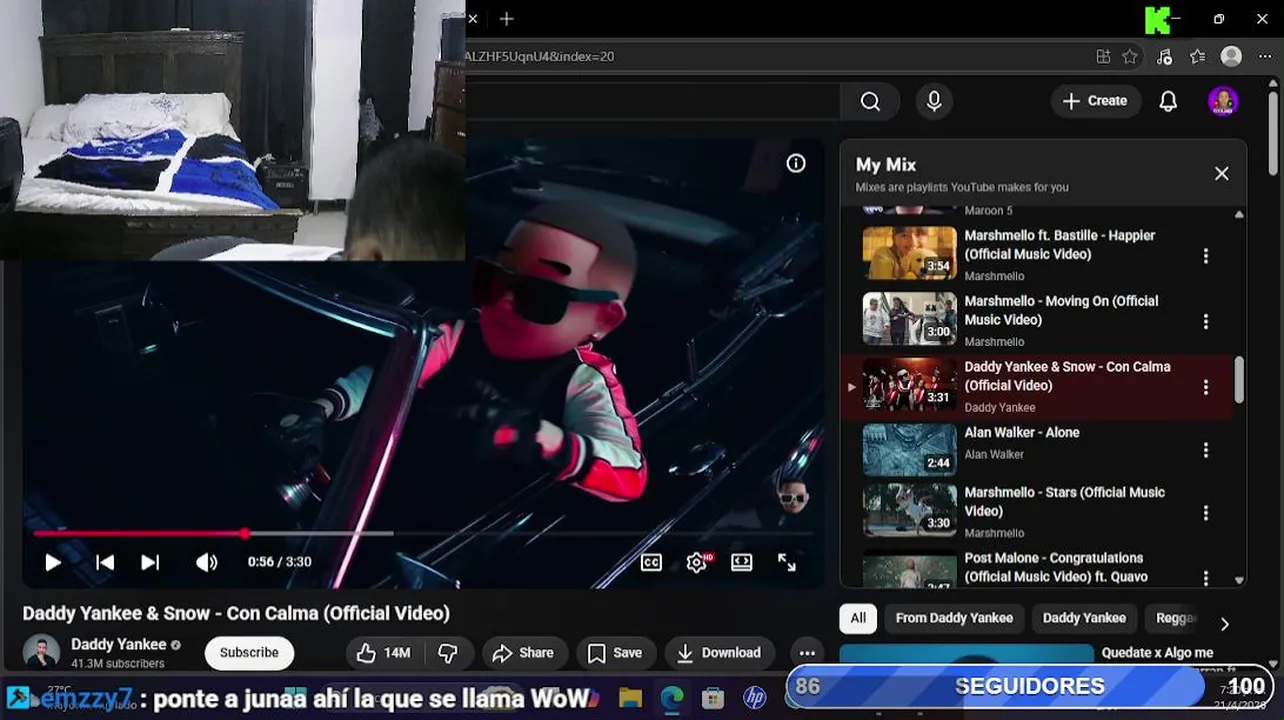Open YouTube notifications bell

(x=1168, y=101)
